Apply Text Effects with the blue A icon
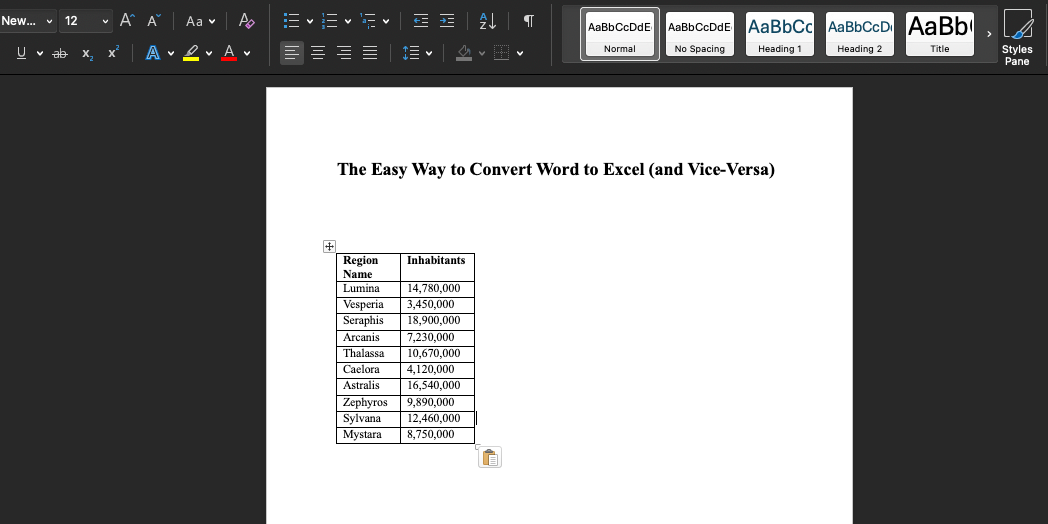This screenshot has width=1048, height=524. tap(153, 53)
